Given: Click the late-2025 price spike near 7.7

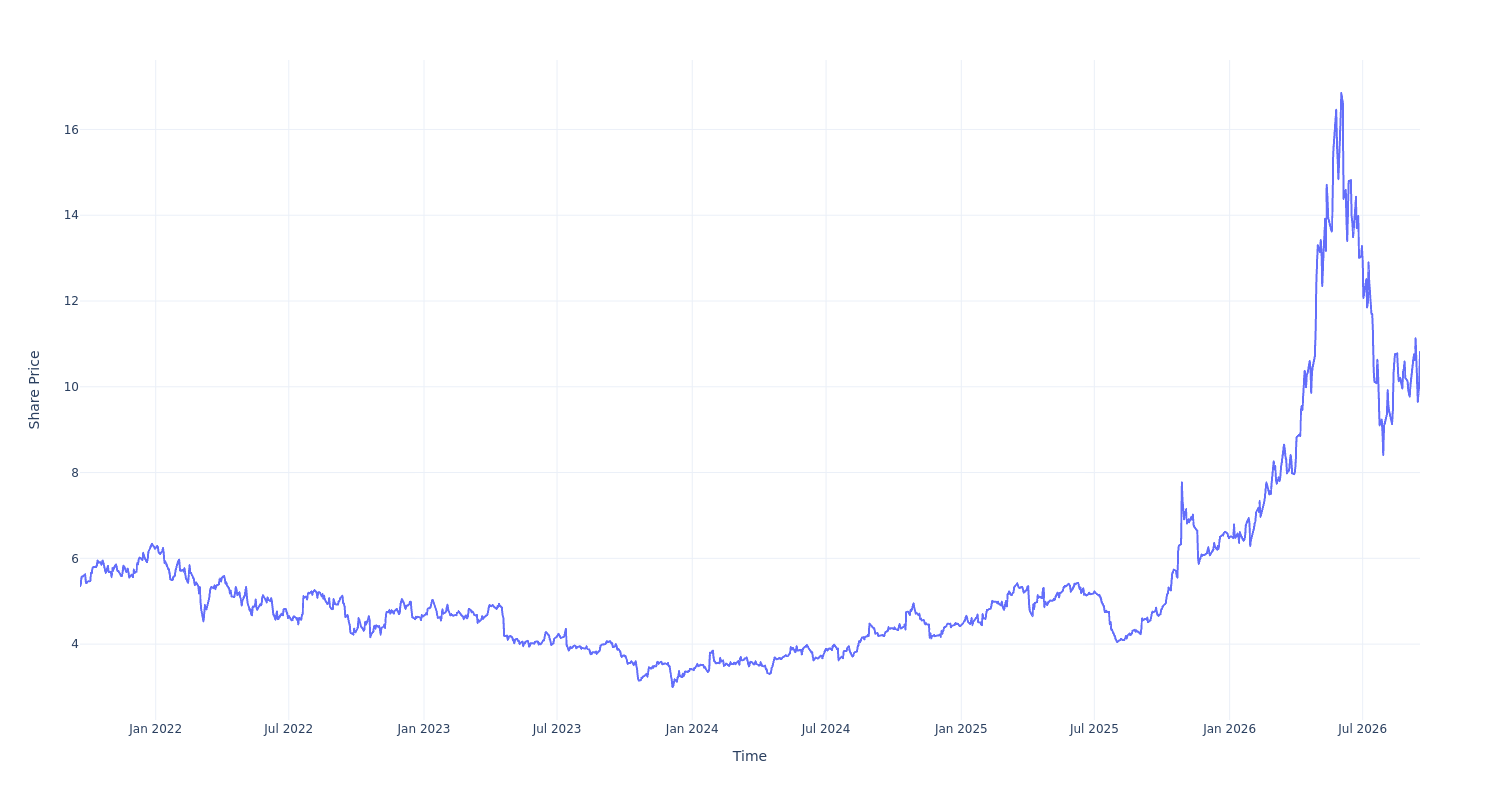Looking at the screenshot, I should (1181, 483).
